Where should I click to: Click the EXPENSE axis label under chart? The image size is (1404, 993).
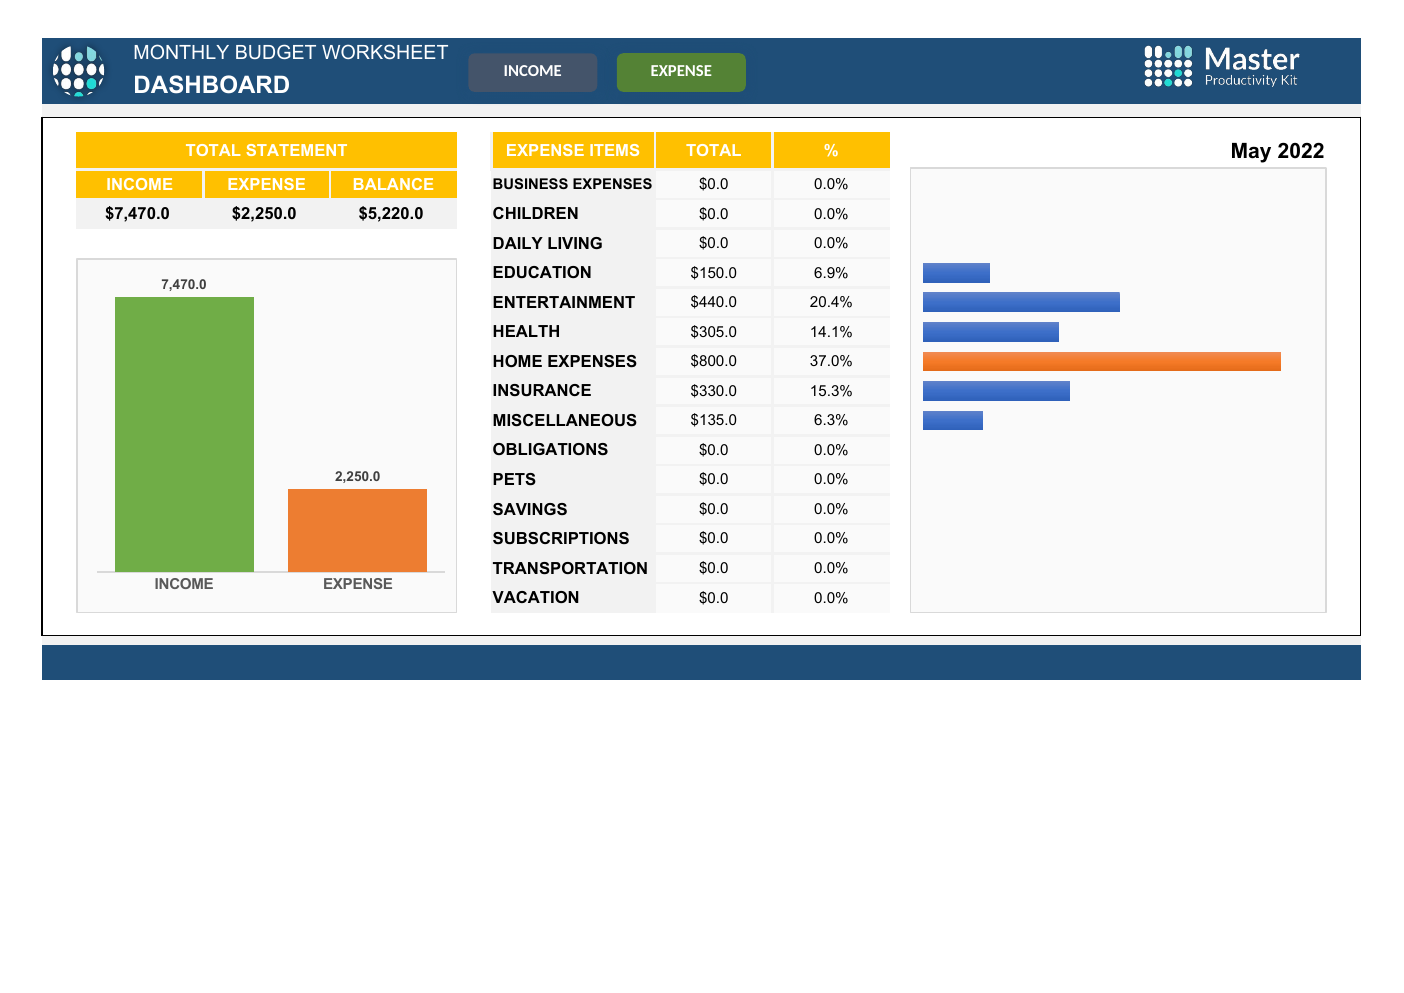coord(357,584)
